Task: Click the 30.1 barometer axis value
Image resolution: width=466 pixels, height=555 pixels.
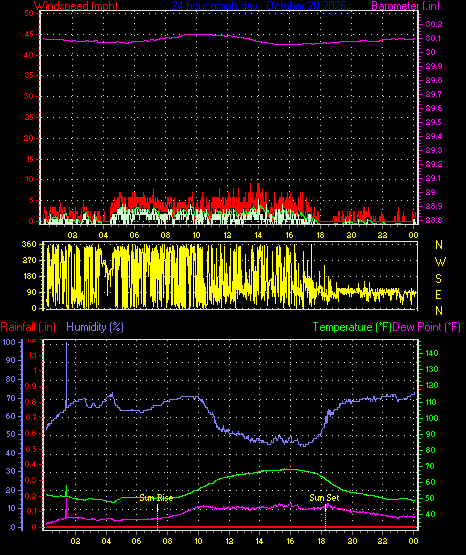Action: pyautogui.click(x=433, y=38)
